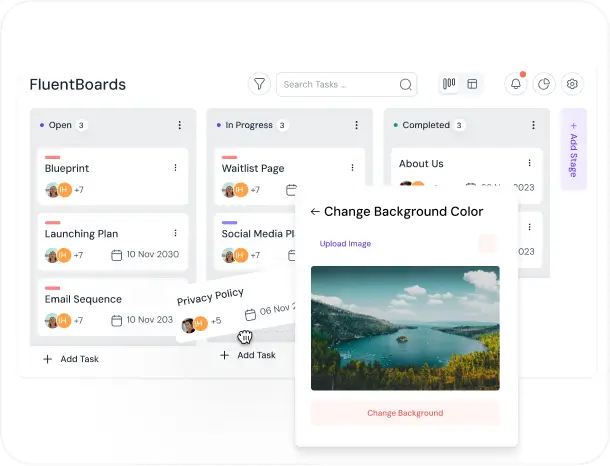
Task: Open the reports pie chart icon
Action: click(x=544, y=85)
